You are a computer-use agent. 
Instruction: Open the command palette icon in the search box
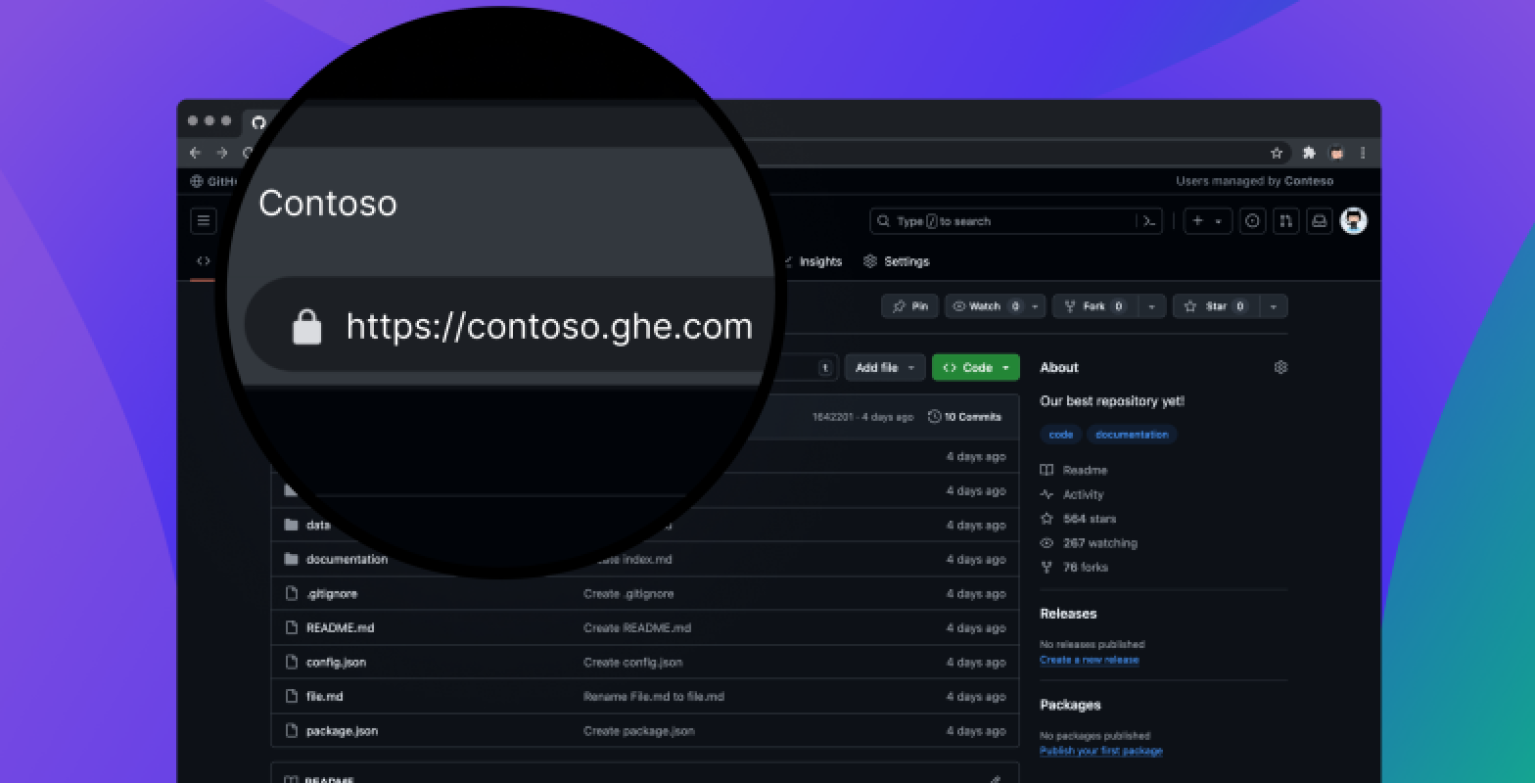click(x=1149, y=221)
